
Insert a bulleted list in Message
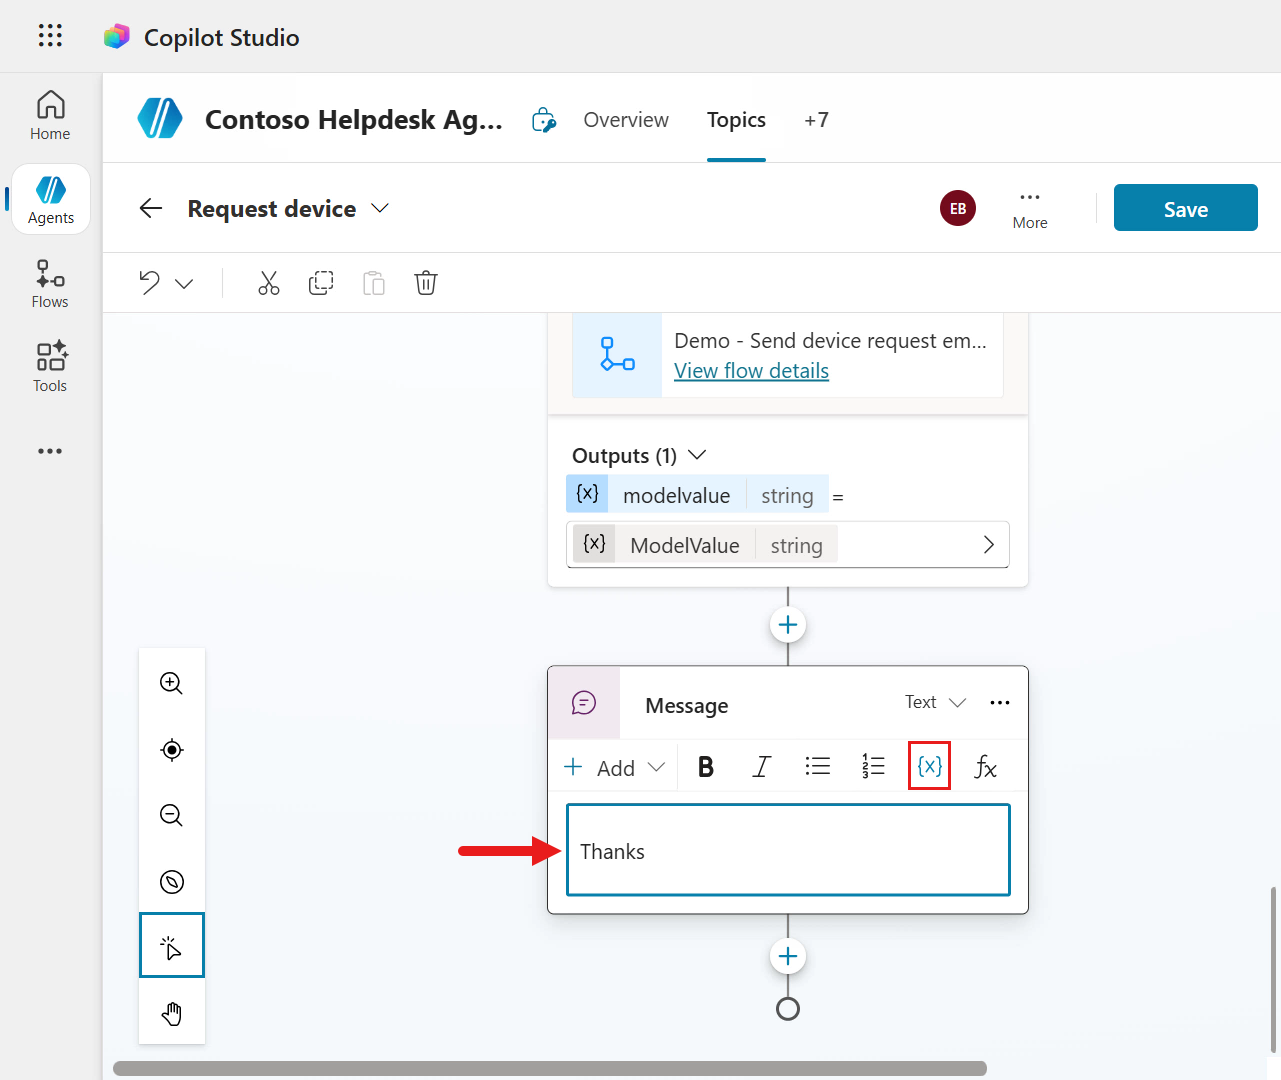[x=818, y=767]
